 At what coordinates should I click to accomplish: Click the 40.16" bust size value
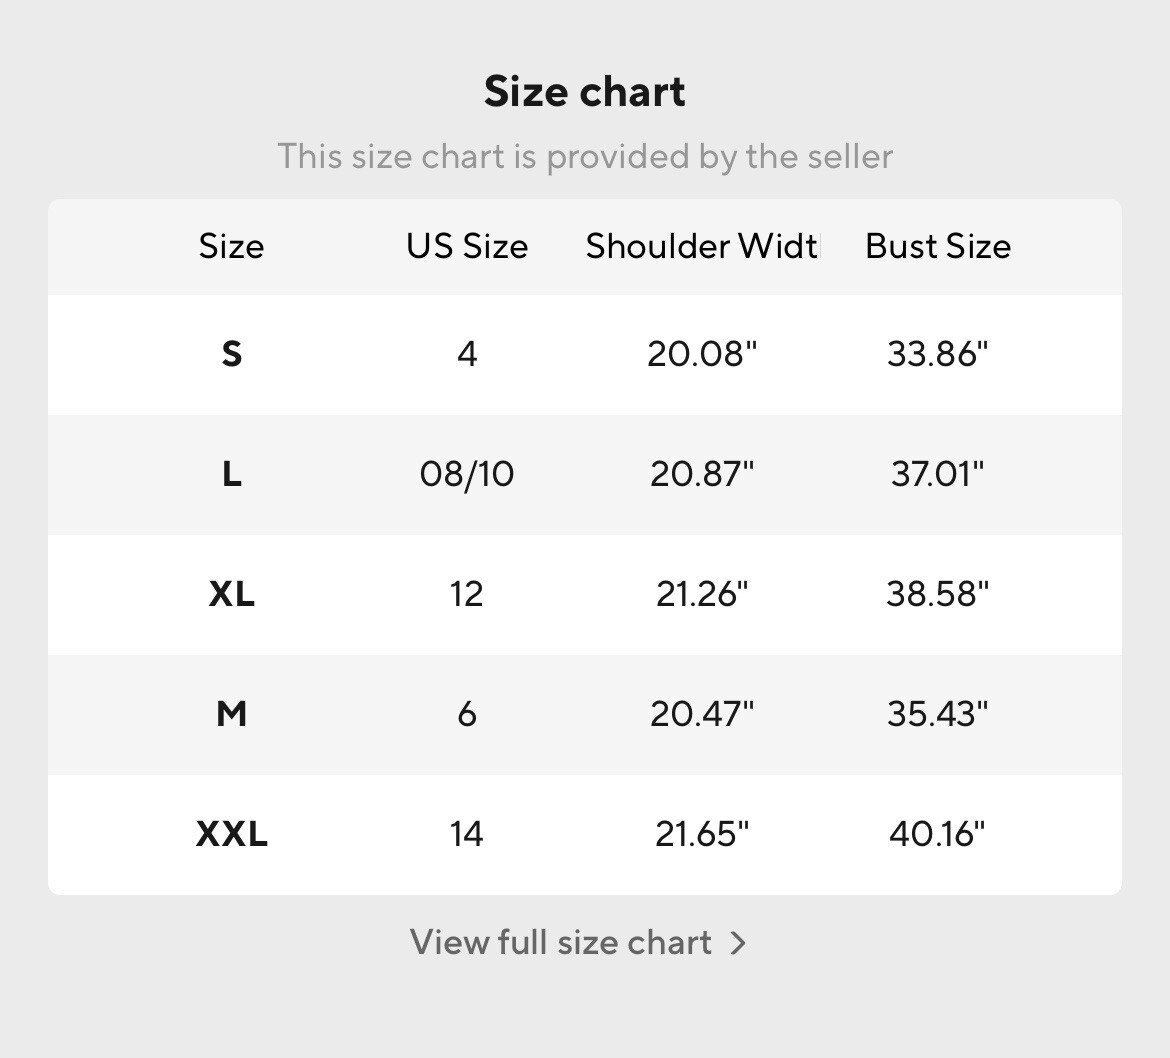[x=938, y=834]
